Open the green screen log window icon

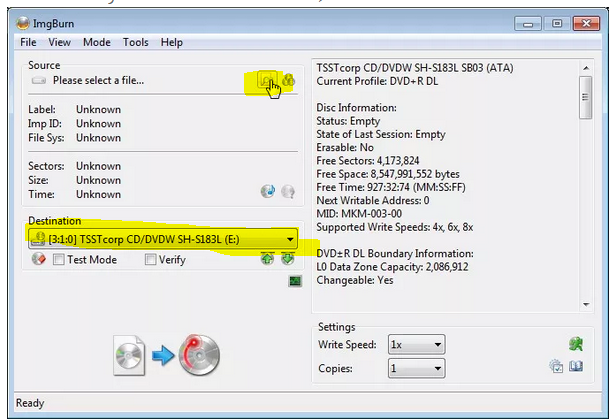coord(295,281)
